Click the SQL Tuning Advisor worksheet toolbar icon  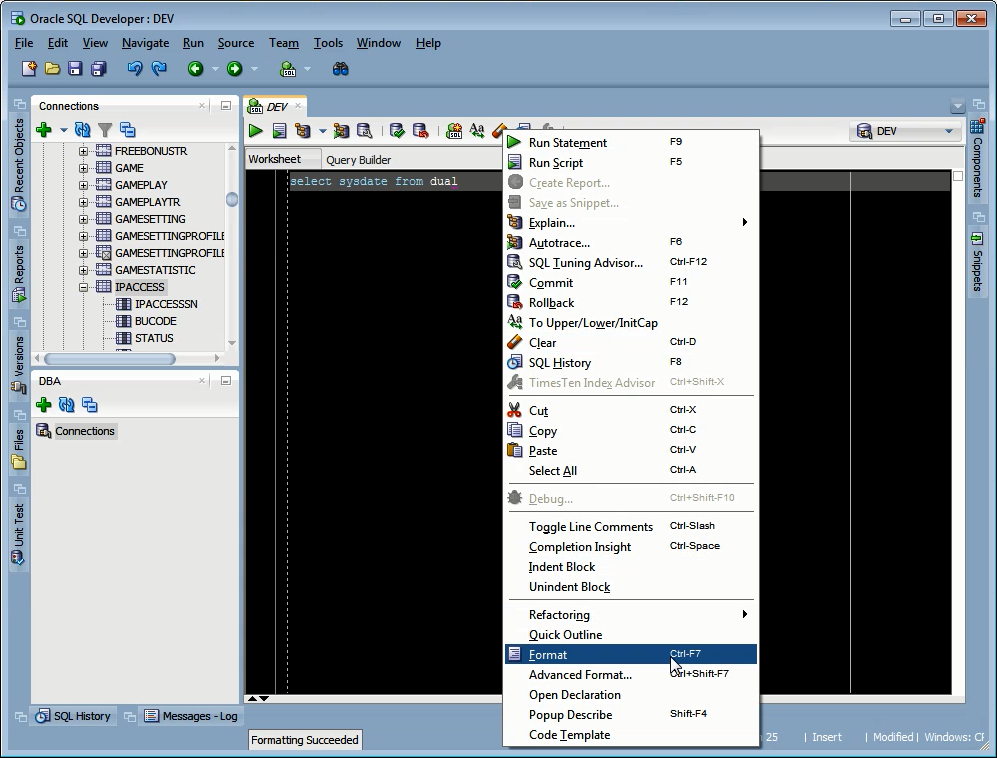click(364, 131)
